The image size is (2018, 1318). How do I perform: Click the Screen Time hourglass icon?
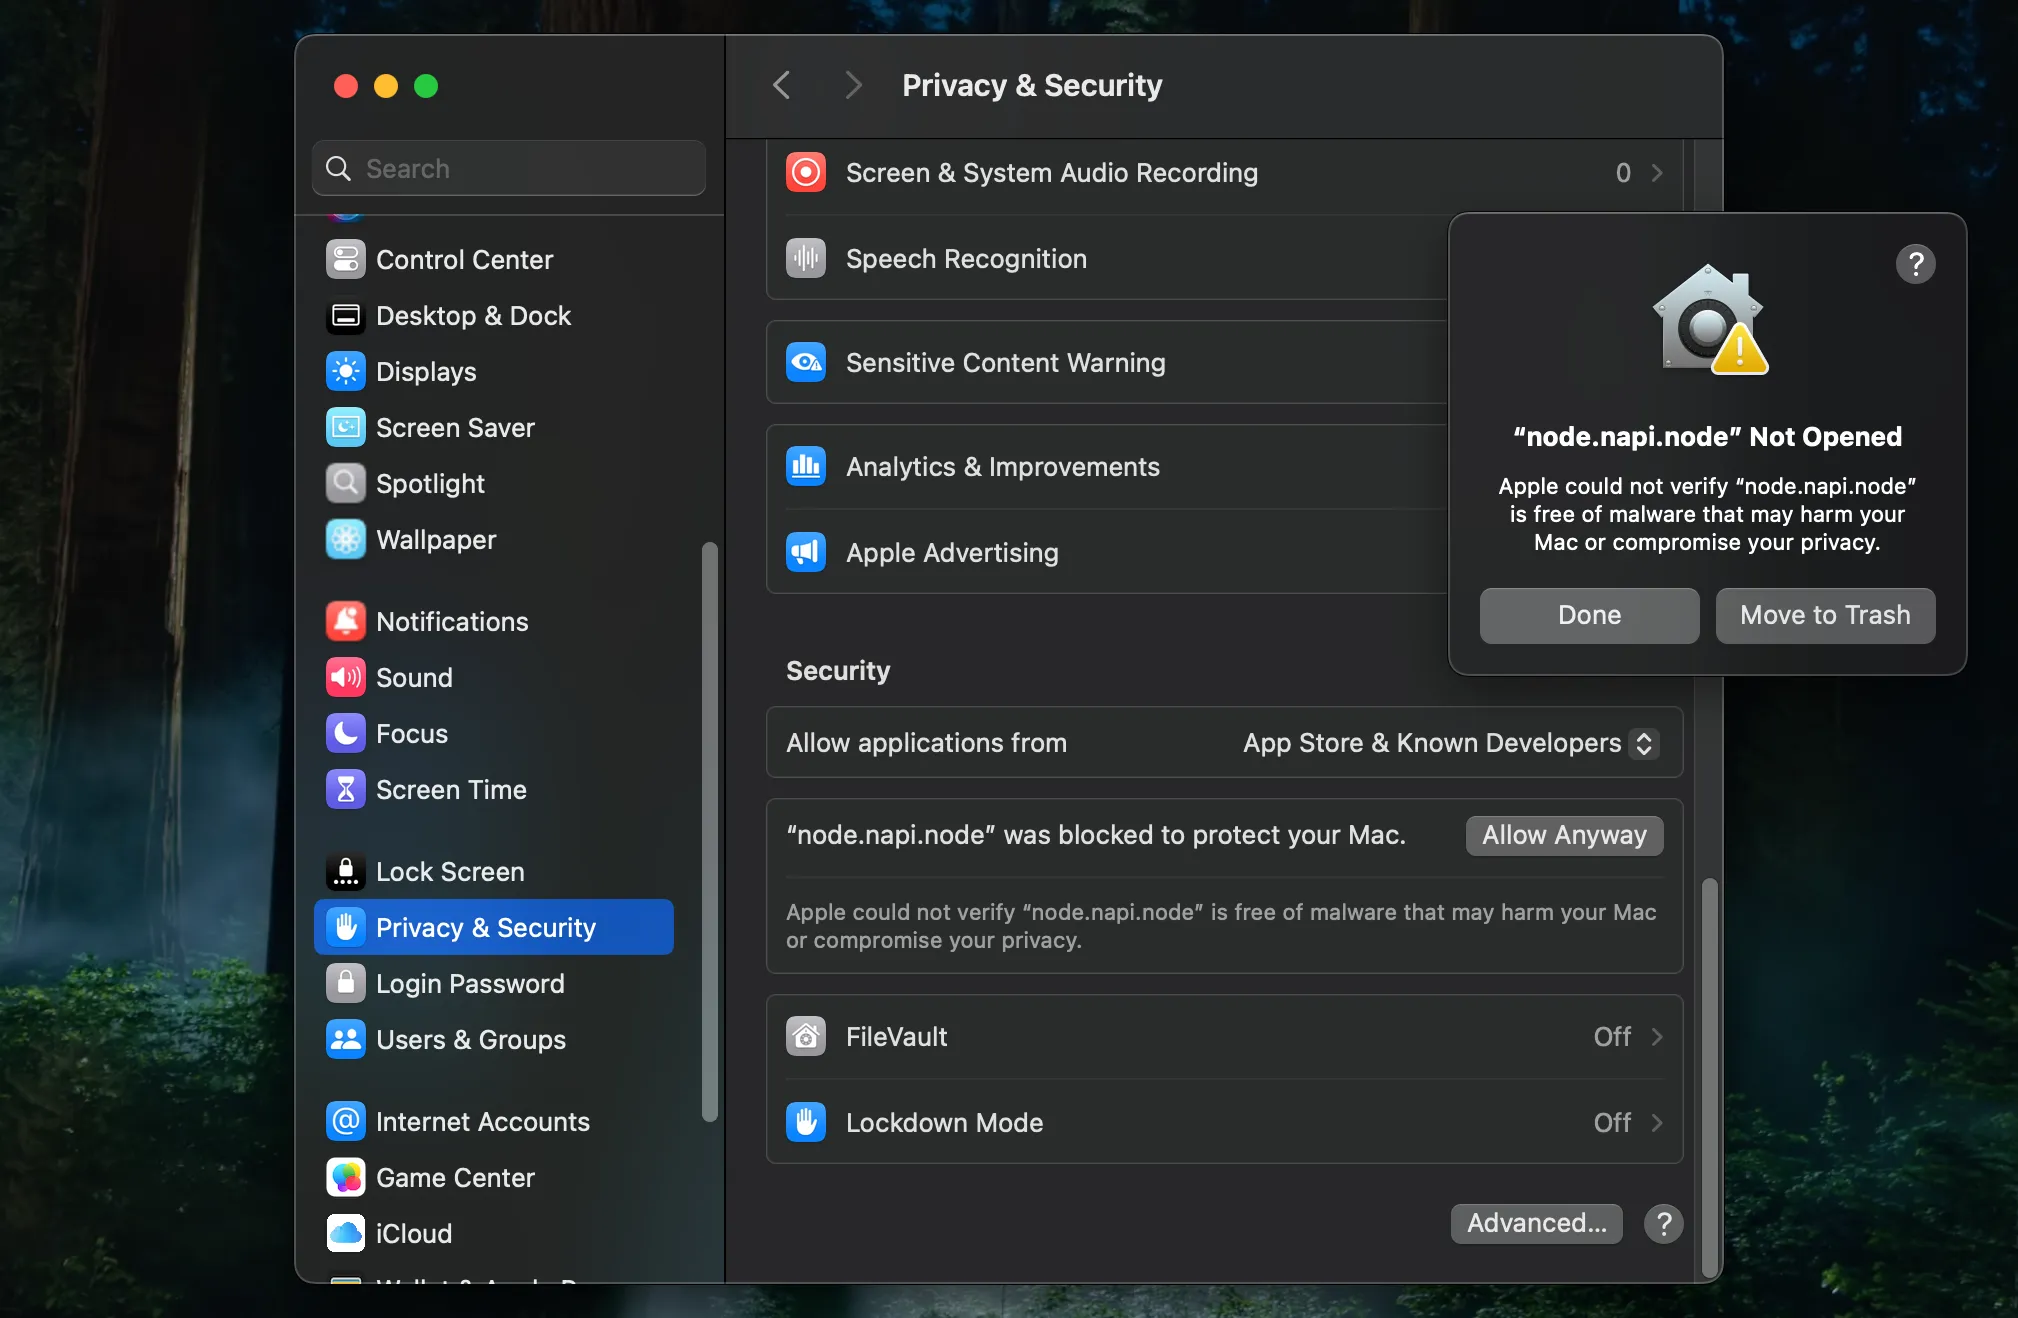[345, 790]
